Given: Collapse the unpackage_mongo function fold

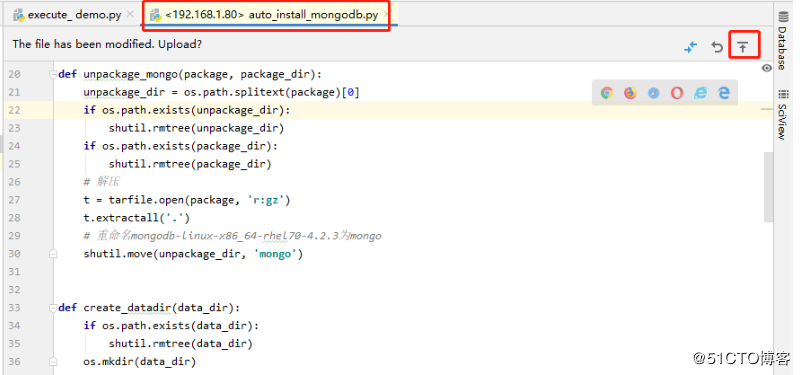Looking at the screenshot, I should (x=52, y=74).
